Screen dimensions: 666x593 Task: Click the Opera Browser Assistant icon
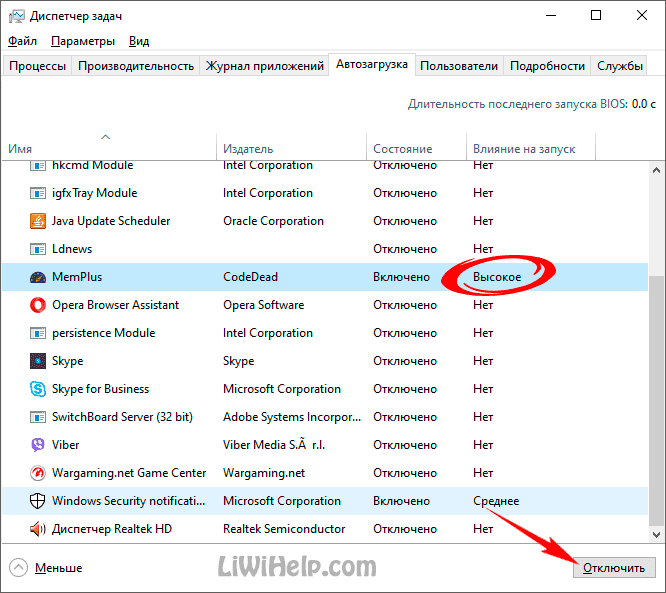[x=38, y=305]
